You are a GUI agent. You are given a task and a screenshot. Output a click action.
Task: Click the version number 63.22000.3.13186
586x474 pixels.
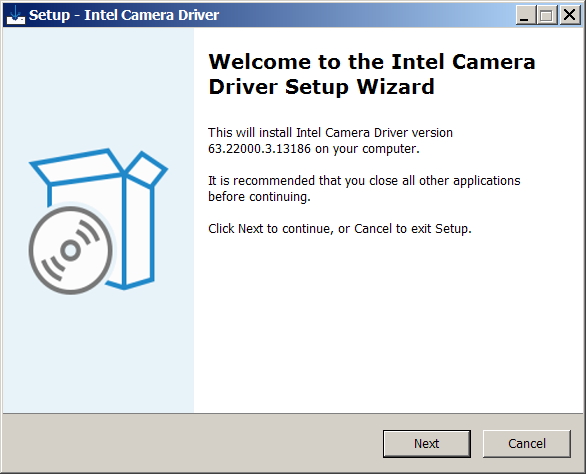[259, 149]
